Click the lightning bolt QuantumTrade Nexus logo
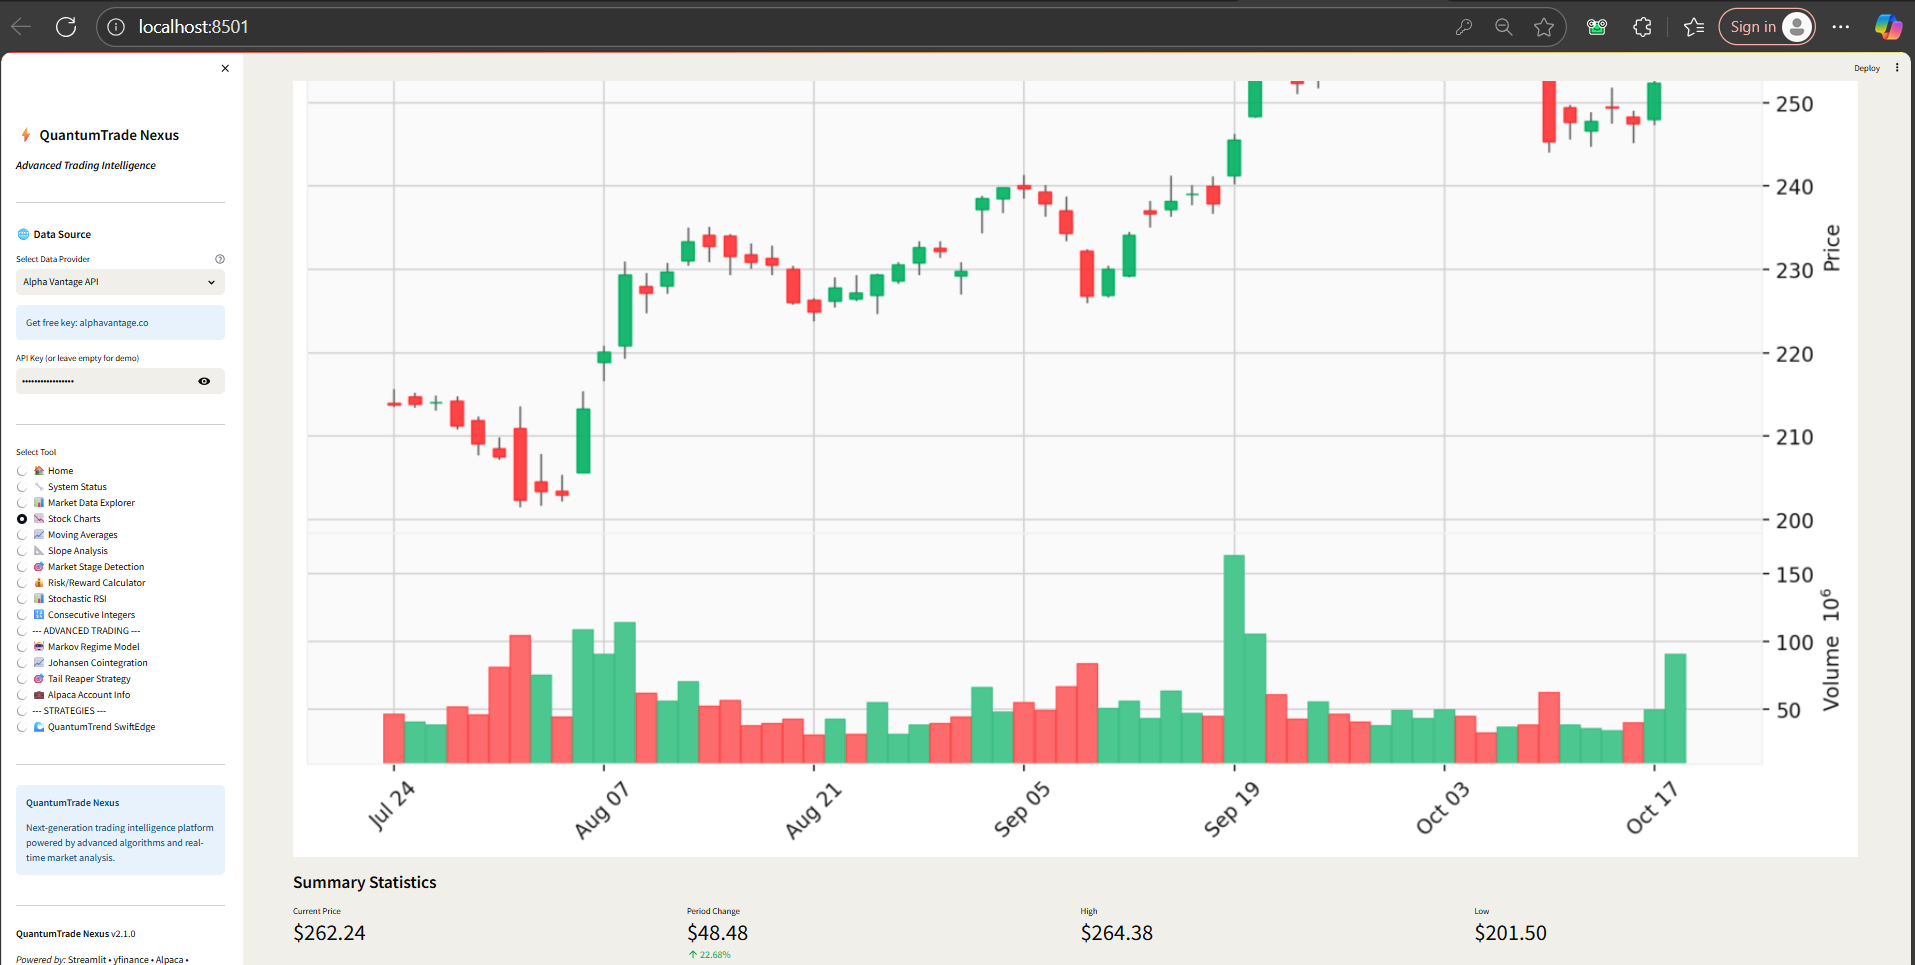This screenshot has width=1915, height=965. [x=26, y=135]
